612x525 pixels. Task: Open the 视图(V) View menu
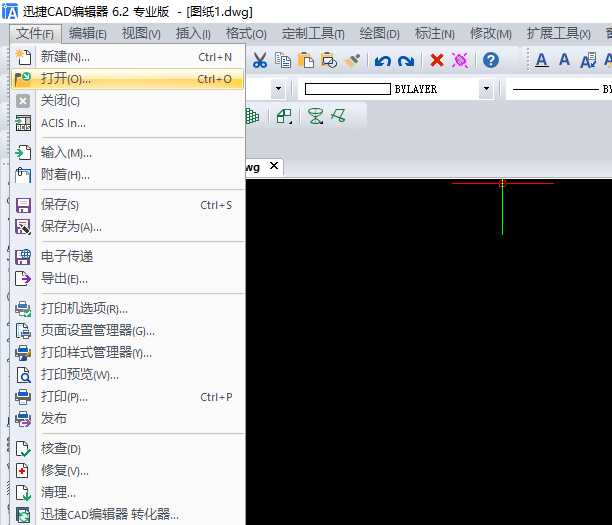pos(141,34)
